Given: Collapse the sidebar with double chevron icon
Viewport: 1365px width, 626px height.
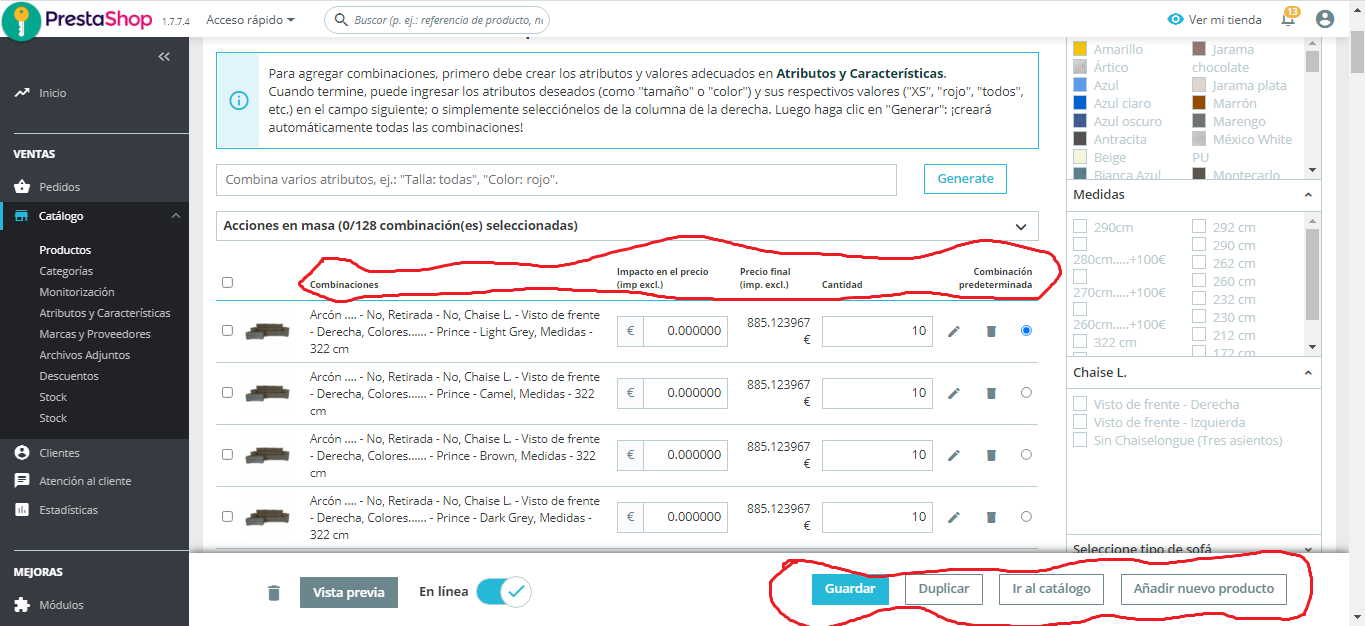Looking at the screenshot, I should pyautogui.click(x=165, y=57).
